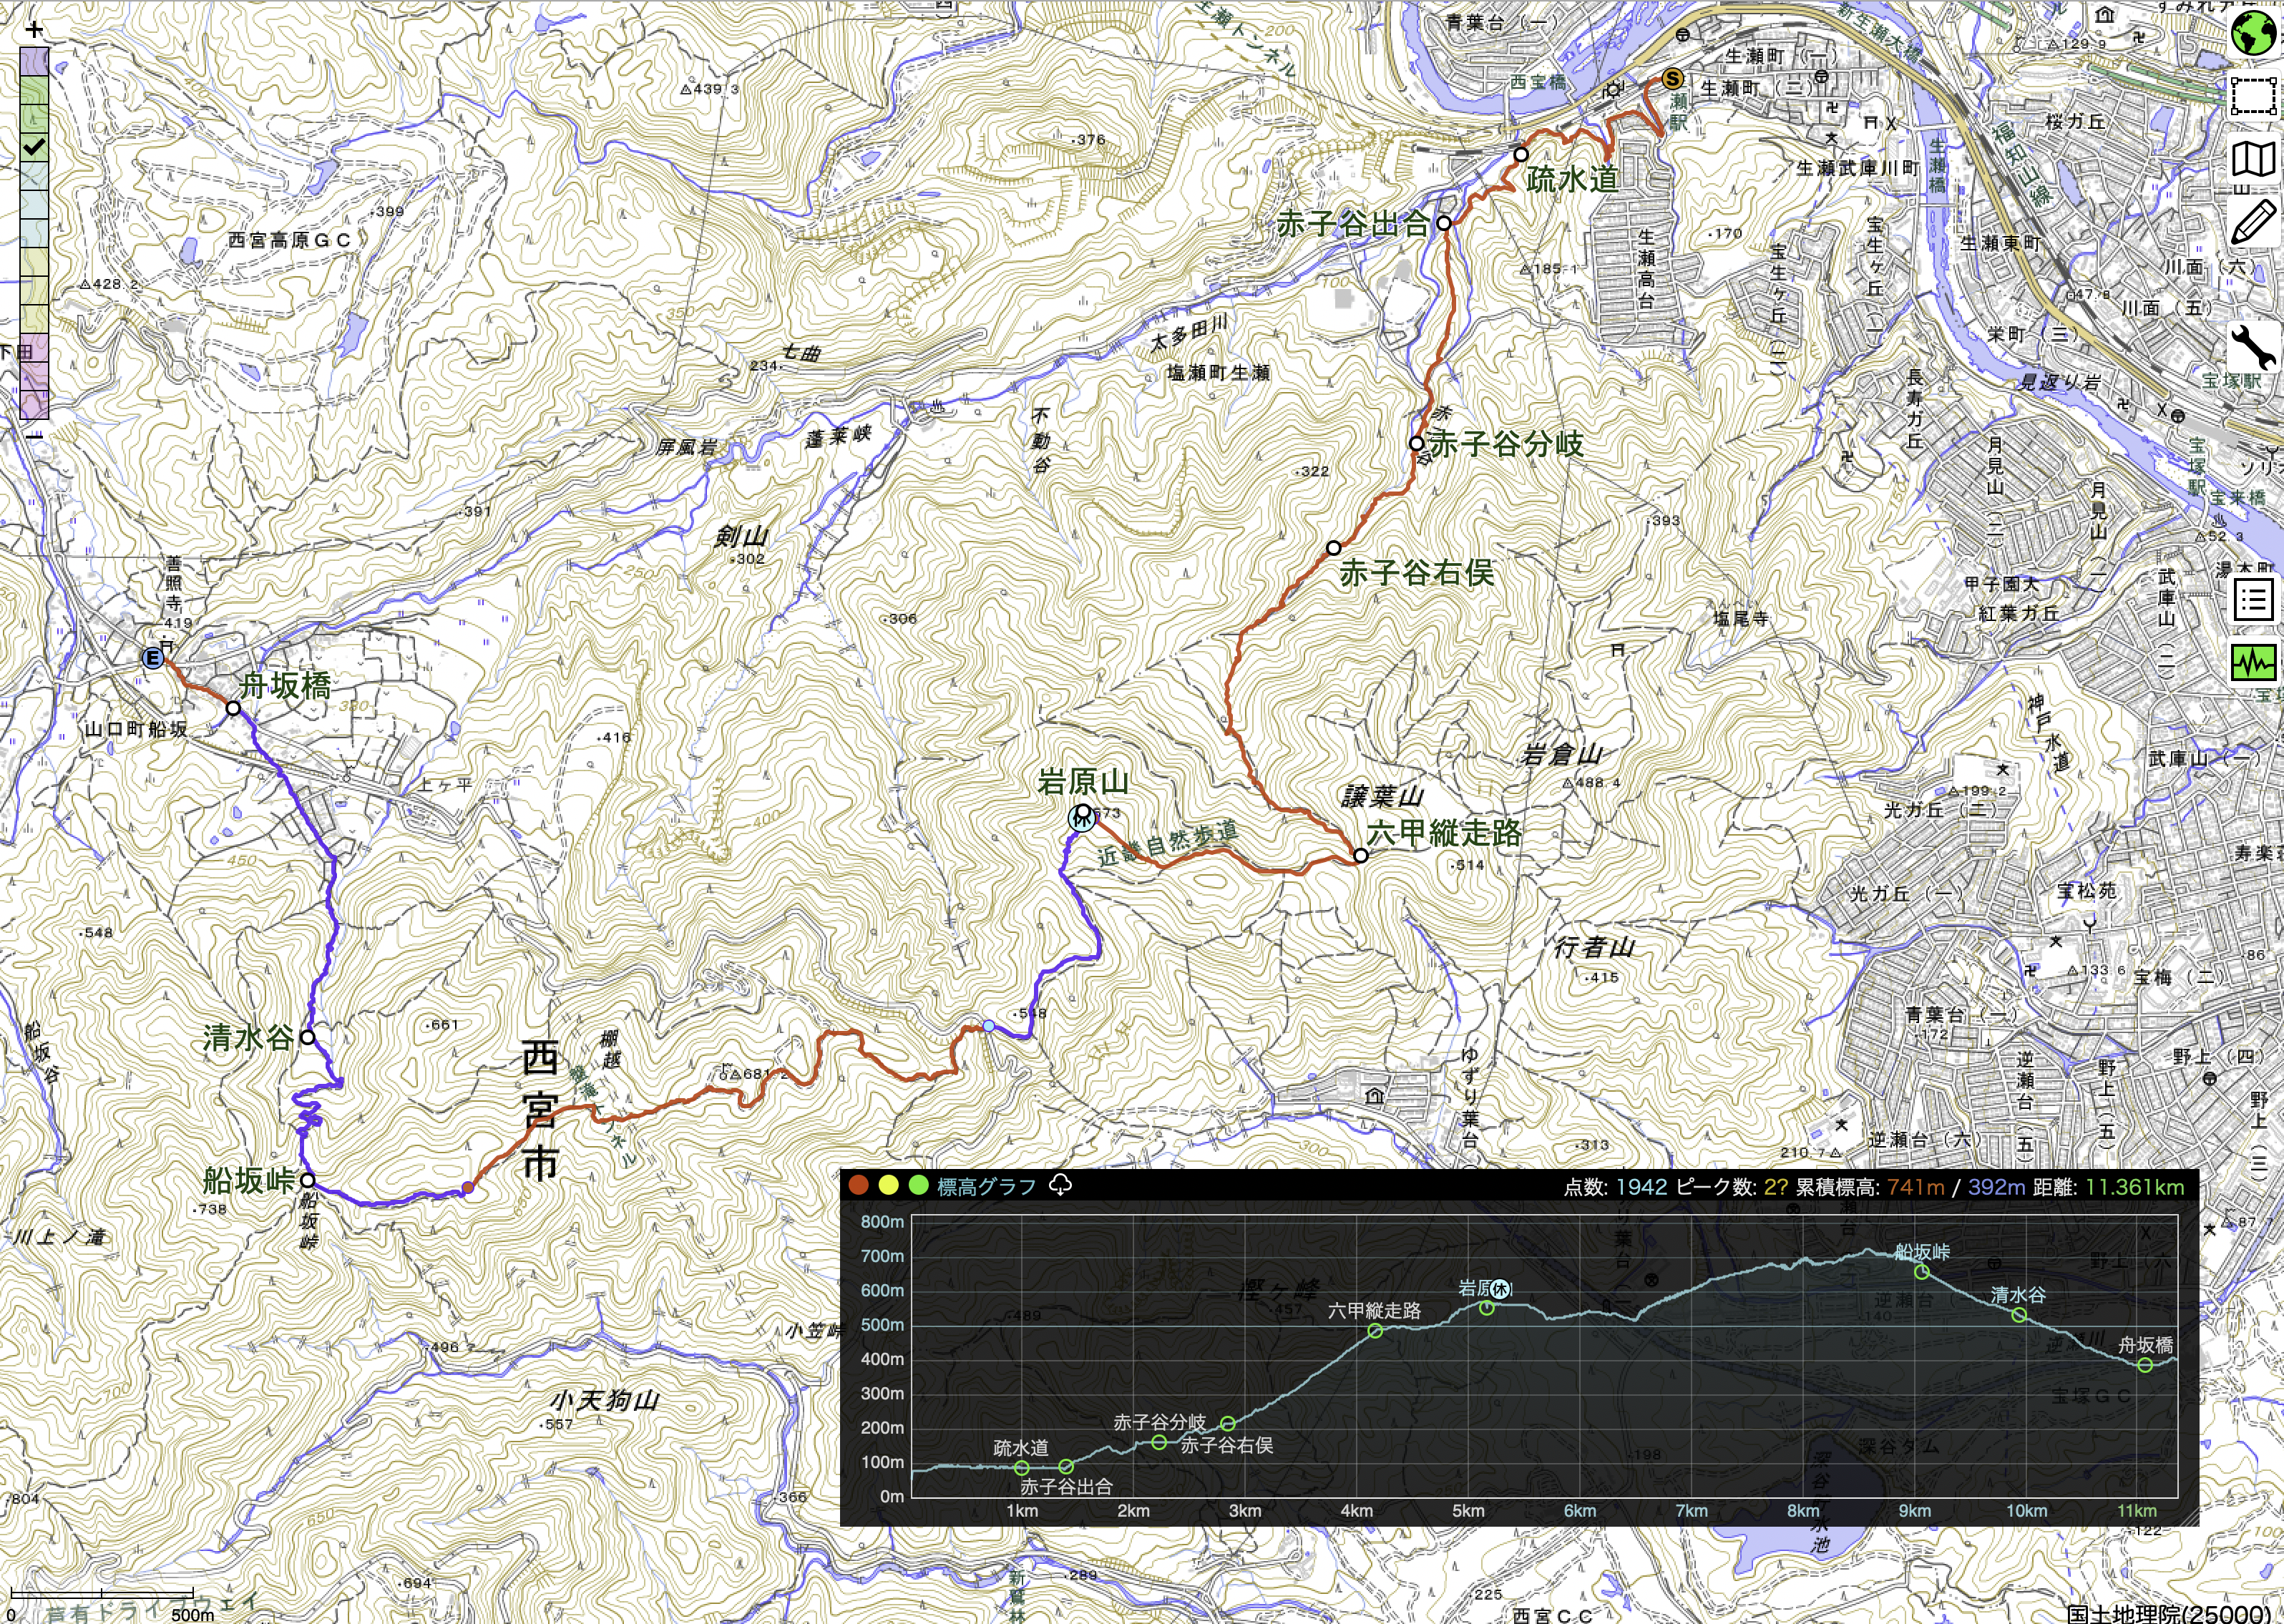Click the red track point east of 船坂峠
Viewport: 2284px width, 1624px height.
[468, 1187]
